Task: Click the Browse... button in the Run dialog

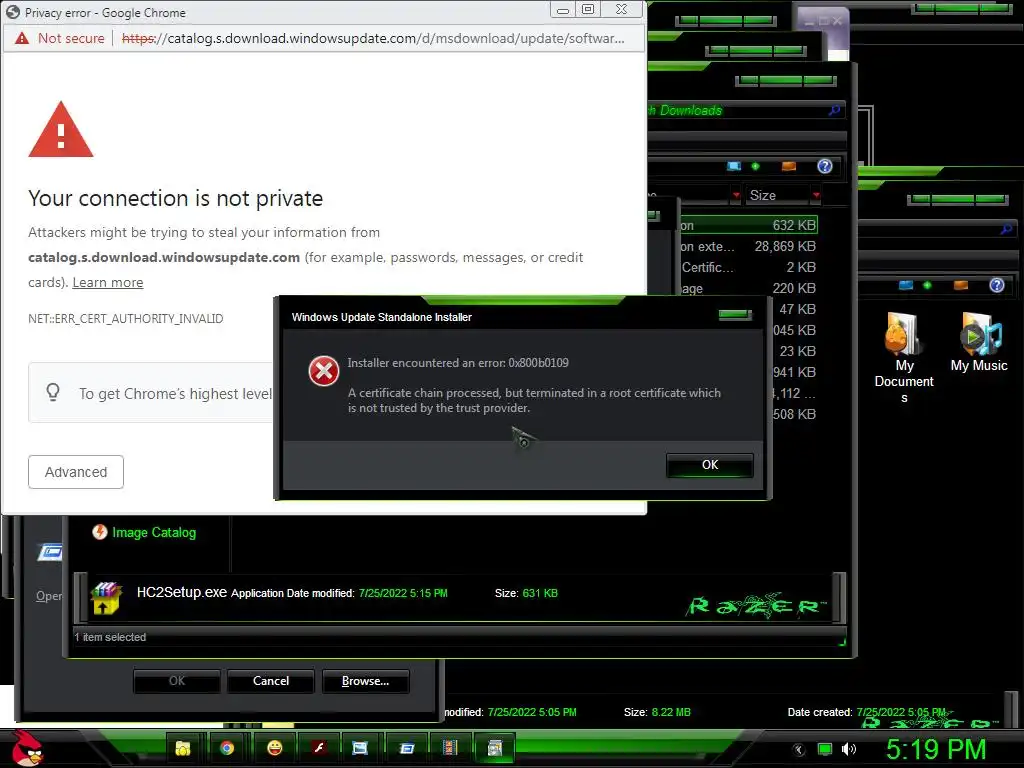Action: click(366, 681)
